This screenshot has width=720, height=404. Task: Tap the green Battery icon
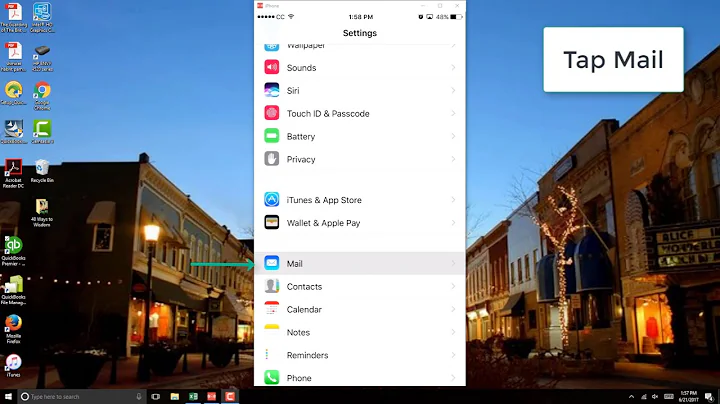[x=271, y=136]
